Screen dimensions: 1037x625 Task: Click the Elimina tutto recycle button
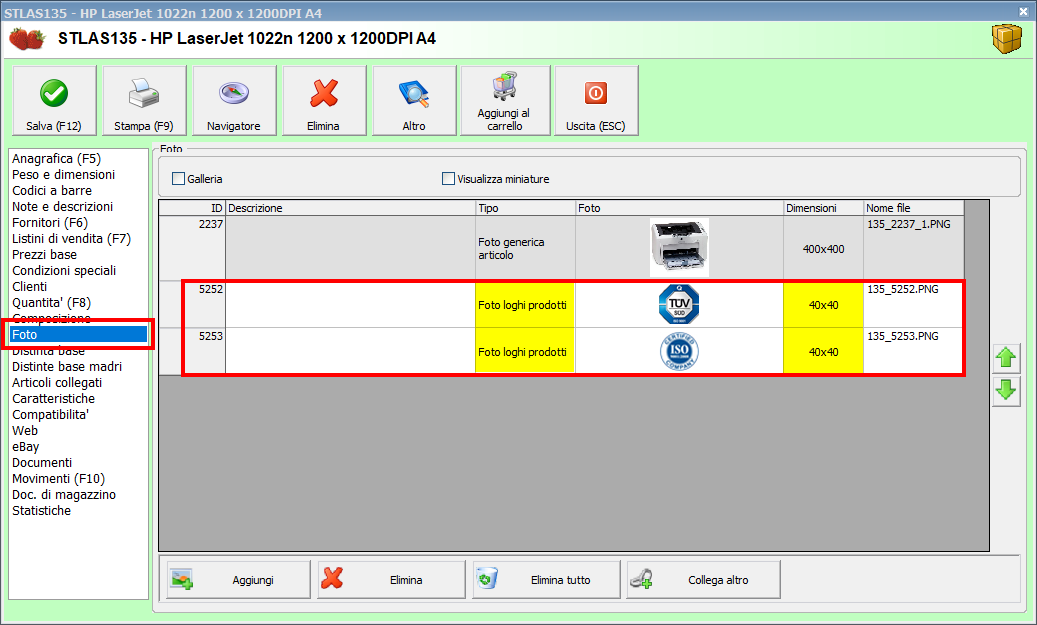tap(546, 579)
